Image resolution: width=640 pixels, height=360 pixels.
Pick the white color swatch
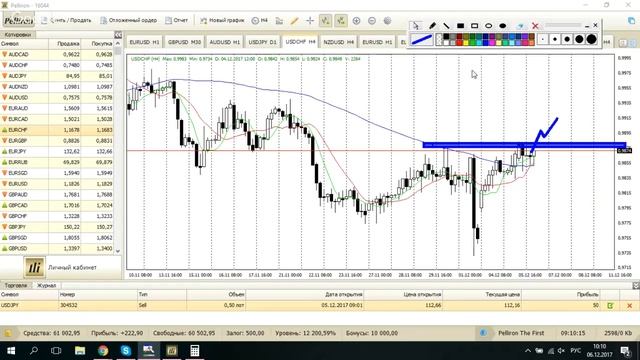pos(446,42)
